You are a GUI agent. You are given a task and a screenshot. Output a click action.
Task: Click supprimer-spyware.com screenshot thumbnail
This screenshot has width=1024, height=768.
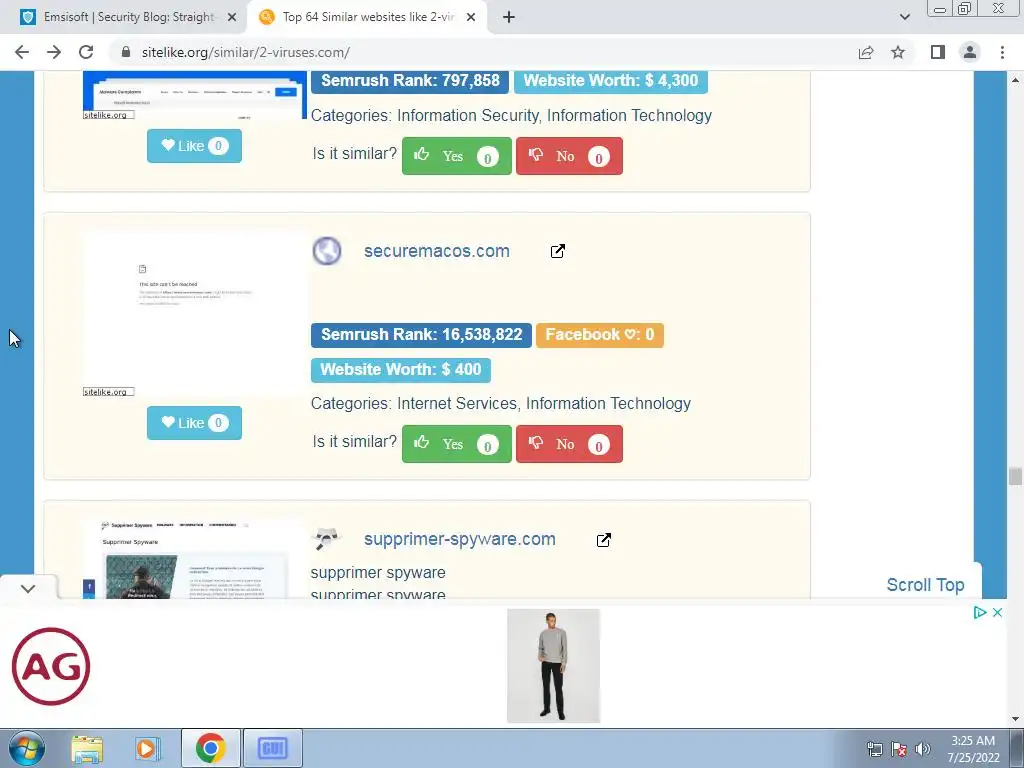[194, 559]
